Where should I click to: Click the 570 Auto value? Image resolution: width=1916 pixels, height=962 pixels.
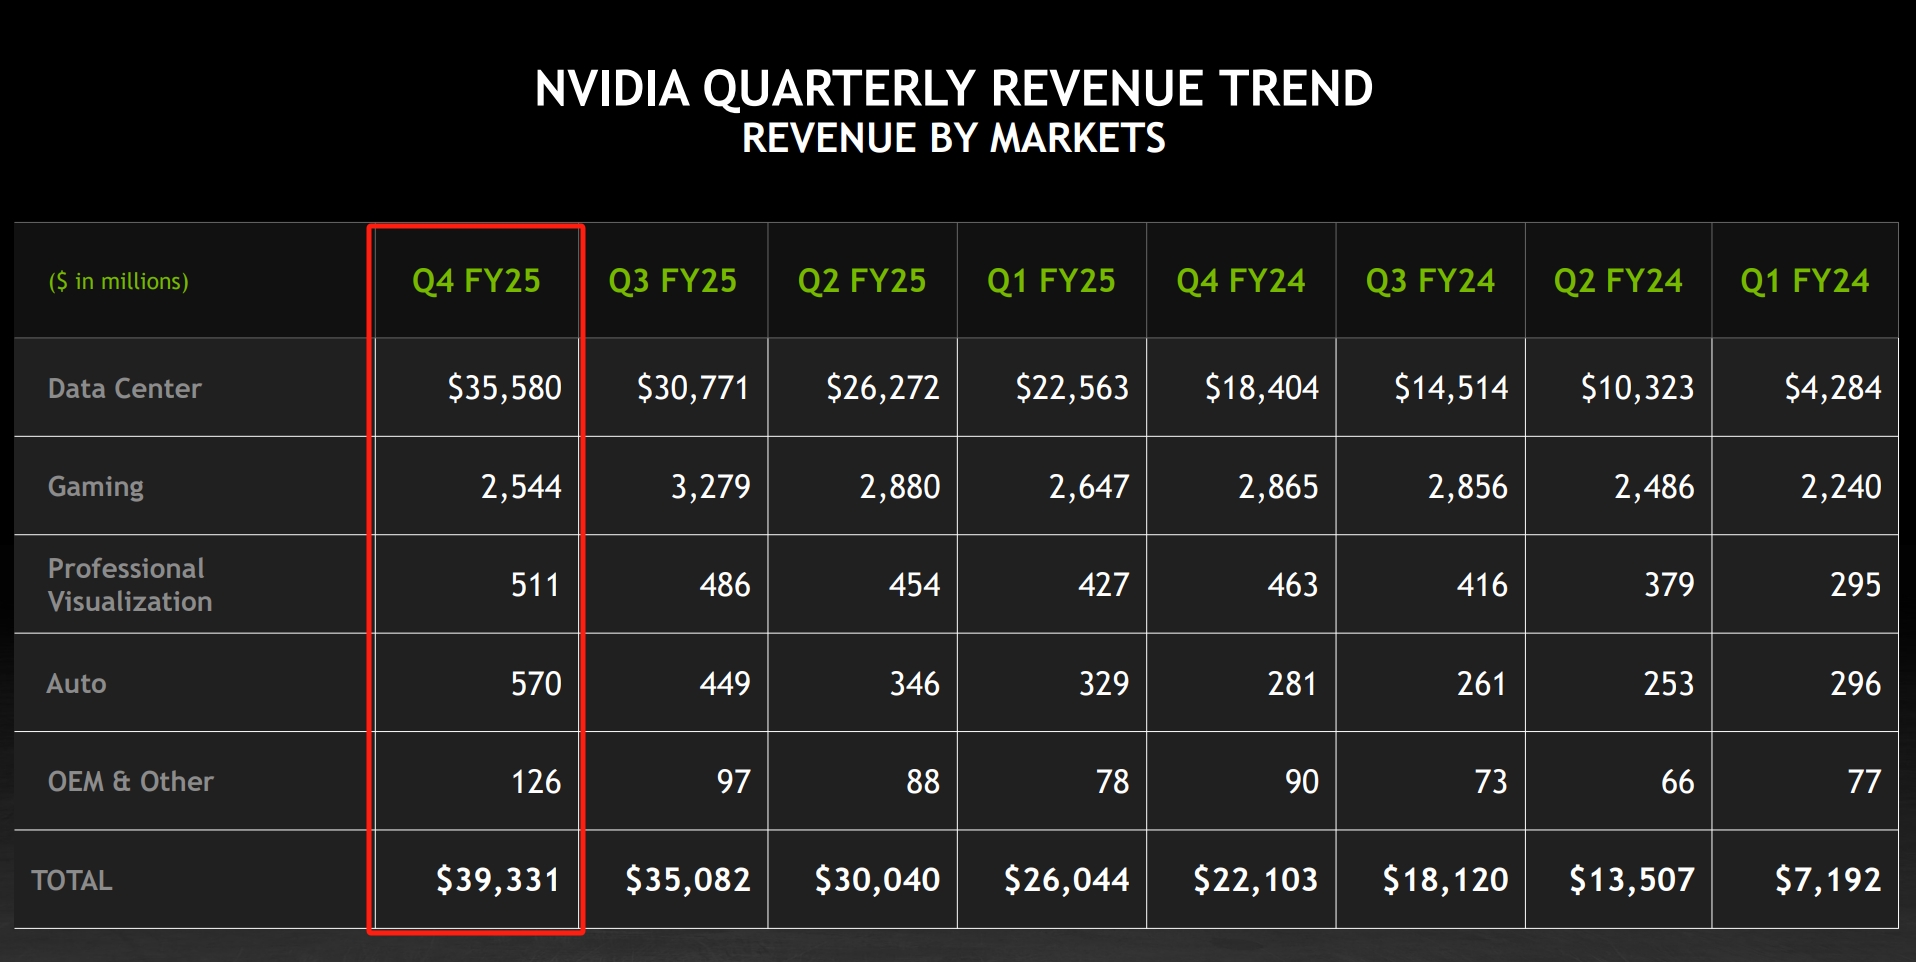pyautogui.click(x=536, y=684)
